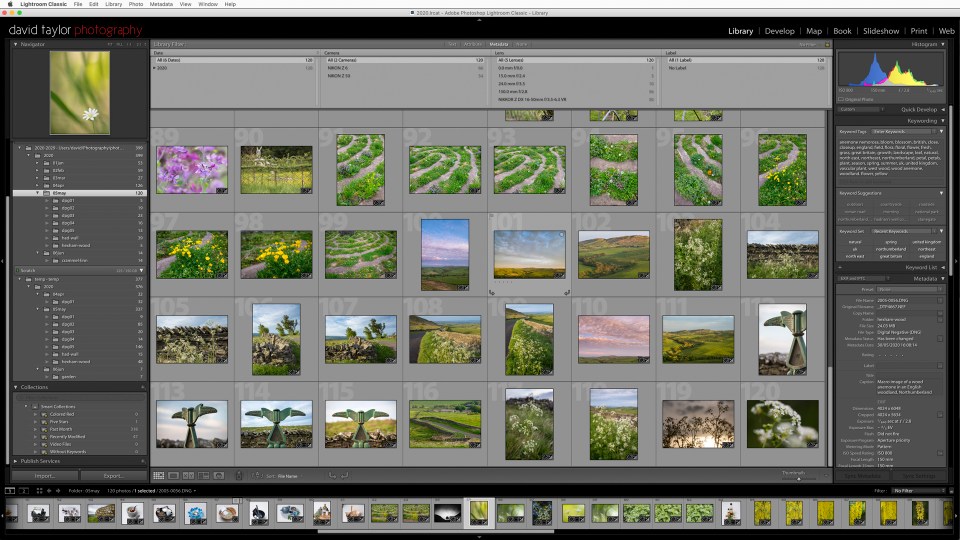Viewport: 960px width, 540px height.
Task: Expand the Quick Develop panel
Action: (943, 109)
